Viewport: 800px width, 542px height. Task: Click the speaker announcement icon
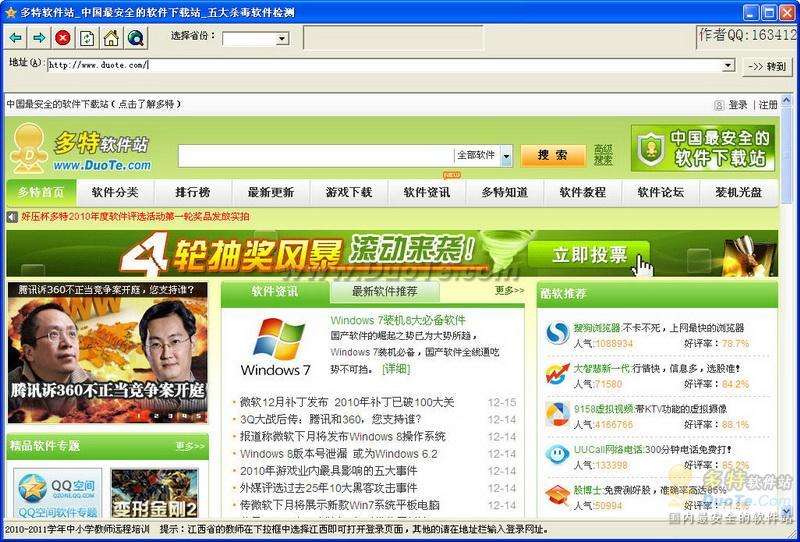[x=12, y=217]
